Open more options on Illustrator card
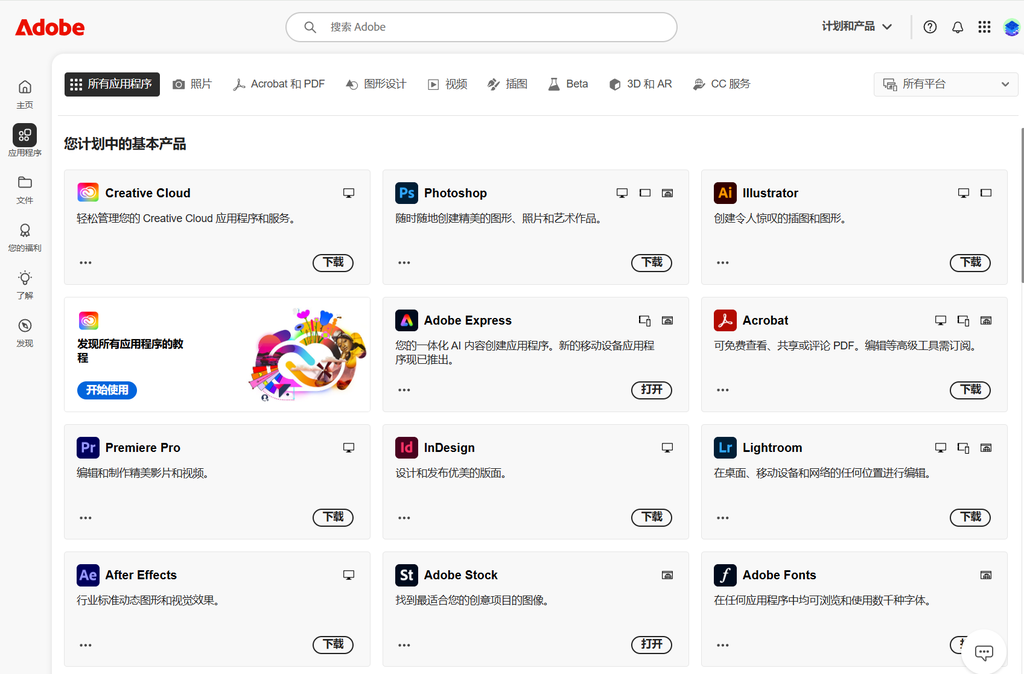This screenshot has height=674, width=1024. point(722,263)
